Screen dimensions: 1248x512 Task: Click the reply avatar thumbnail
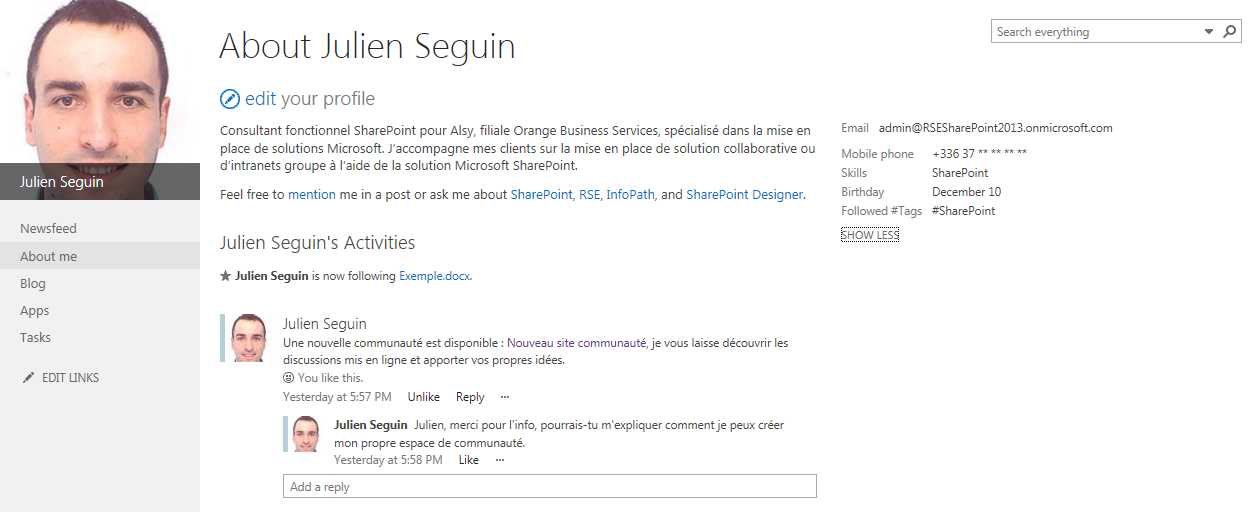(x=306, y=435)
